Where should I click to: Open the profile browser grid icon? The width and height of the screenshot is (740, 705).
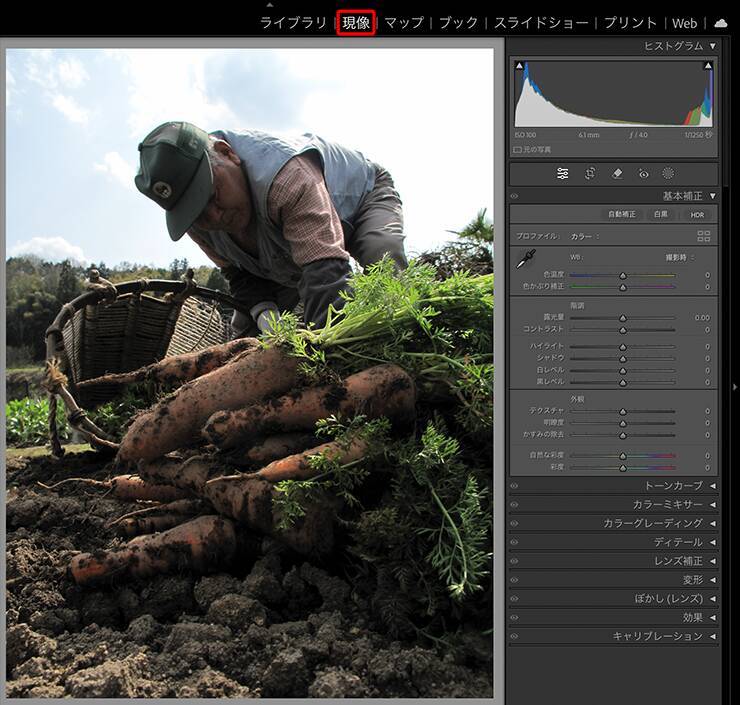coord(704,236)
